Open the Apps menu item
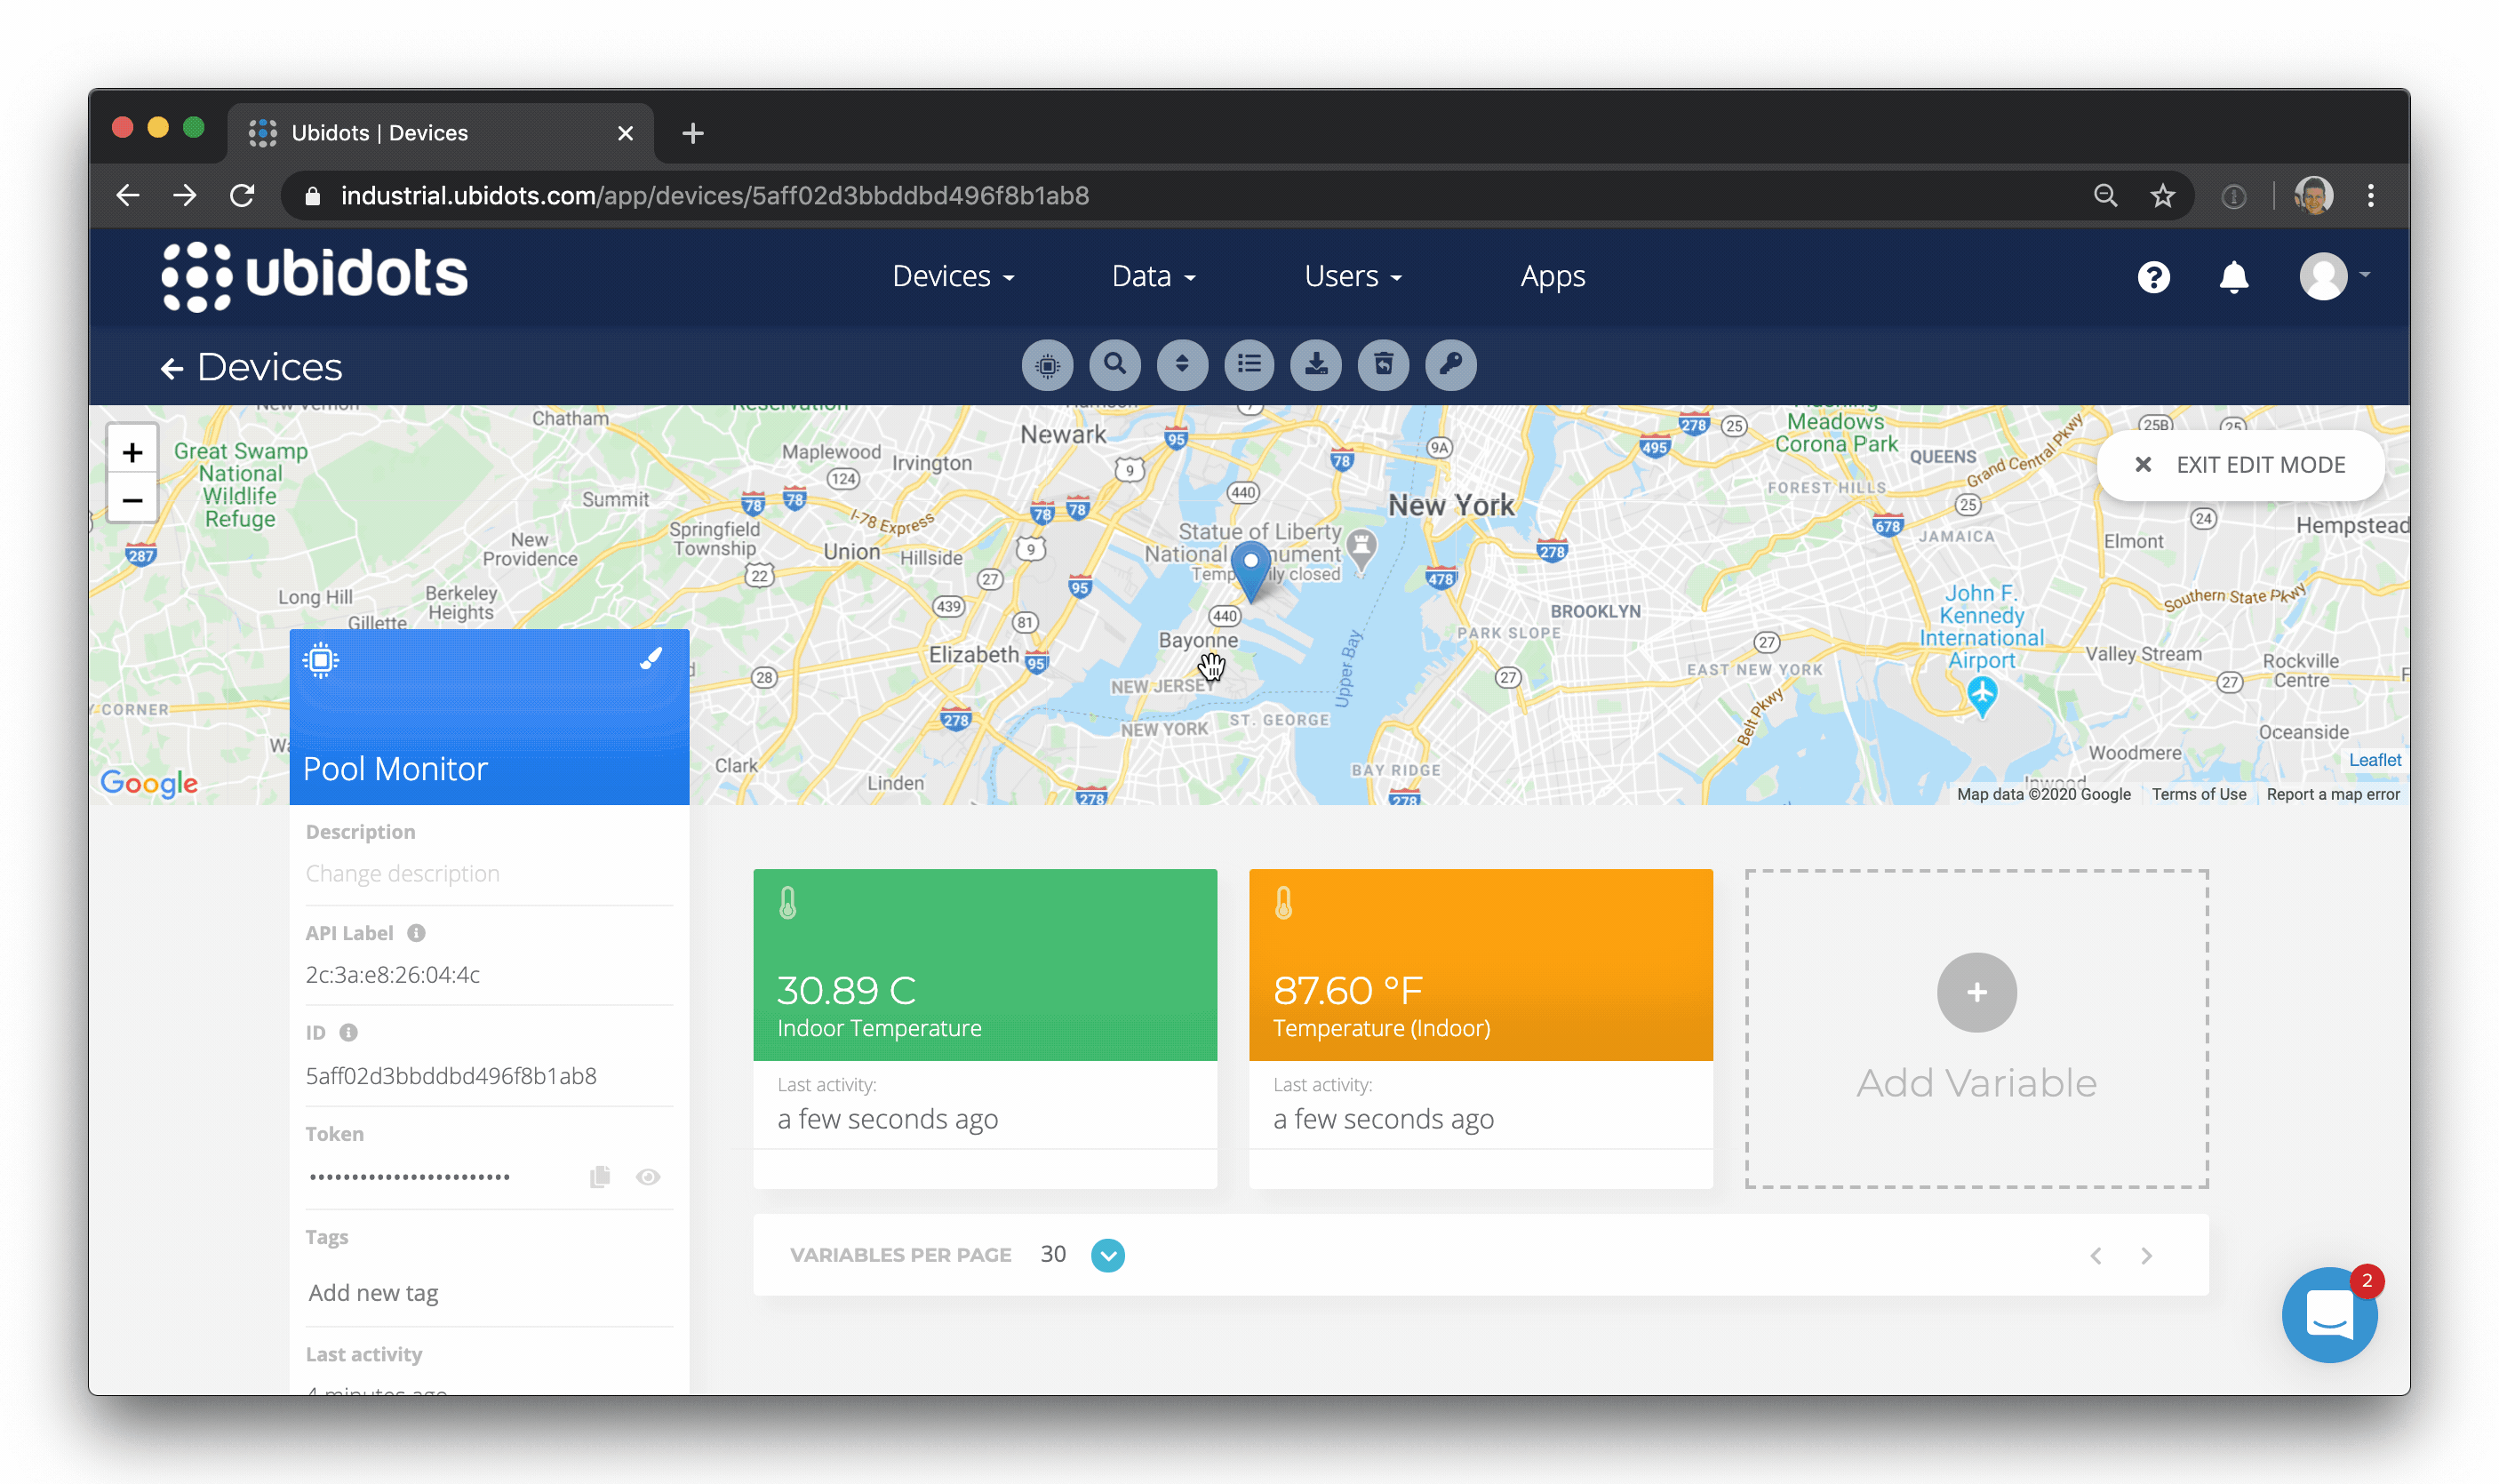The width and height of the screenshot is (2499, 1484). 1552,277
